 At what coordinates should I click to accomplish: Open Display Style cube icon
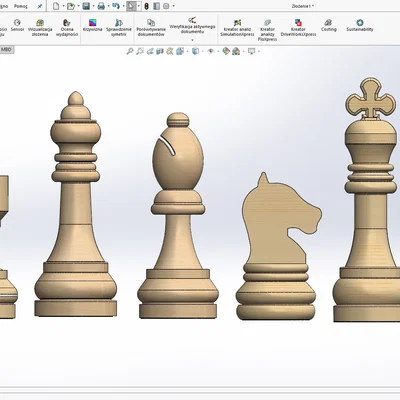[196, 51]
